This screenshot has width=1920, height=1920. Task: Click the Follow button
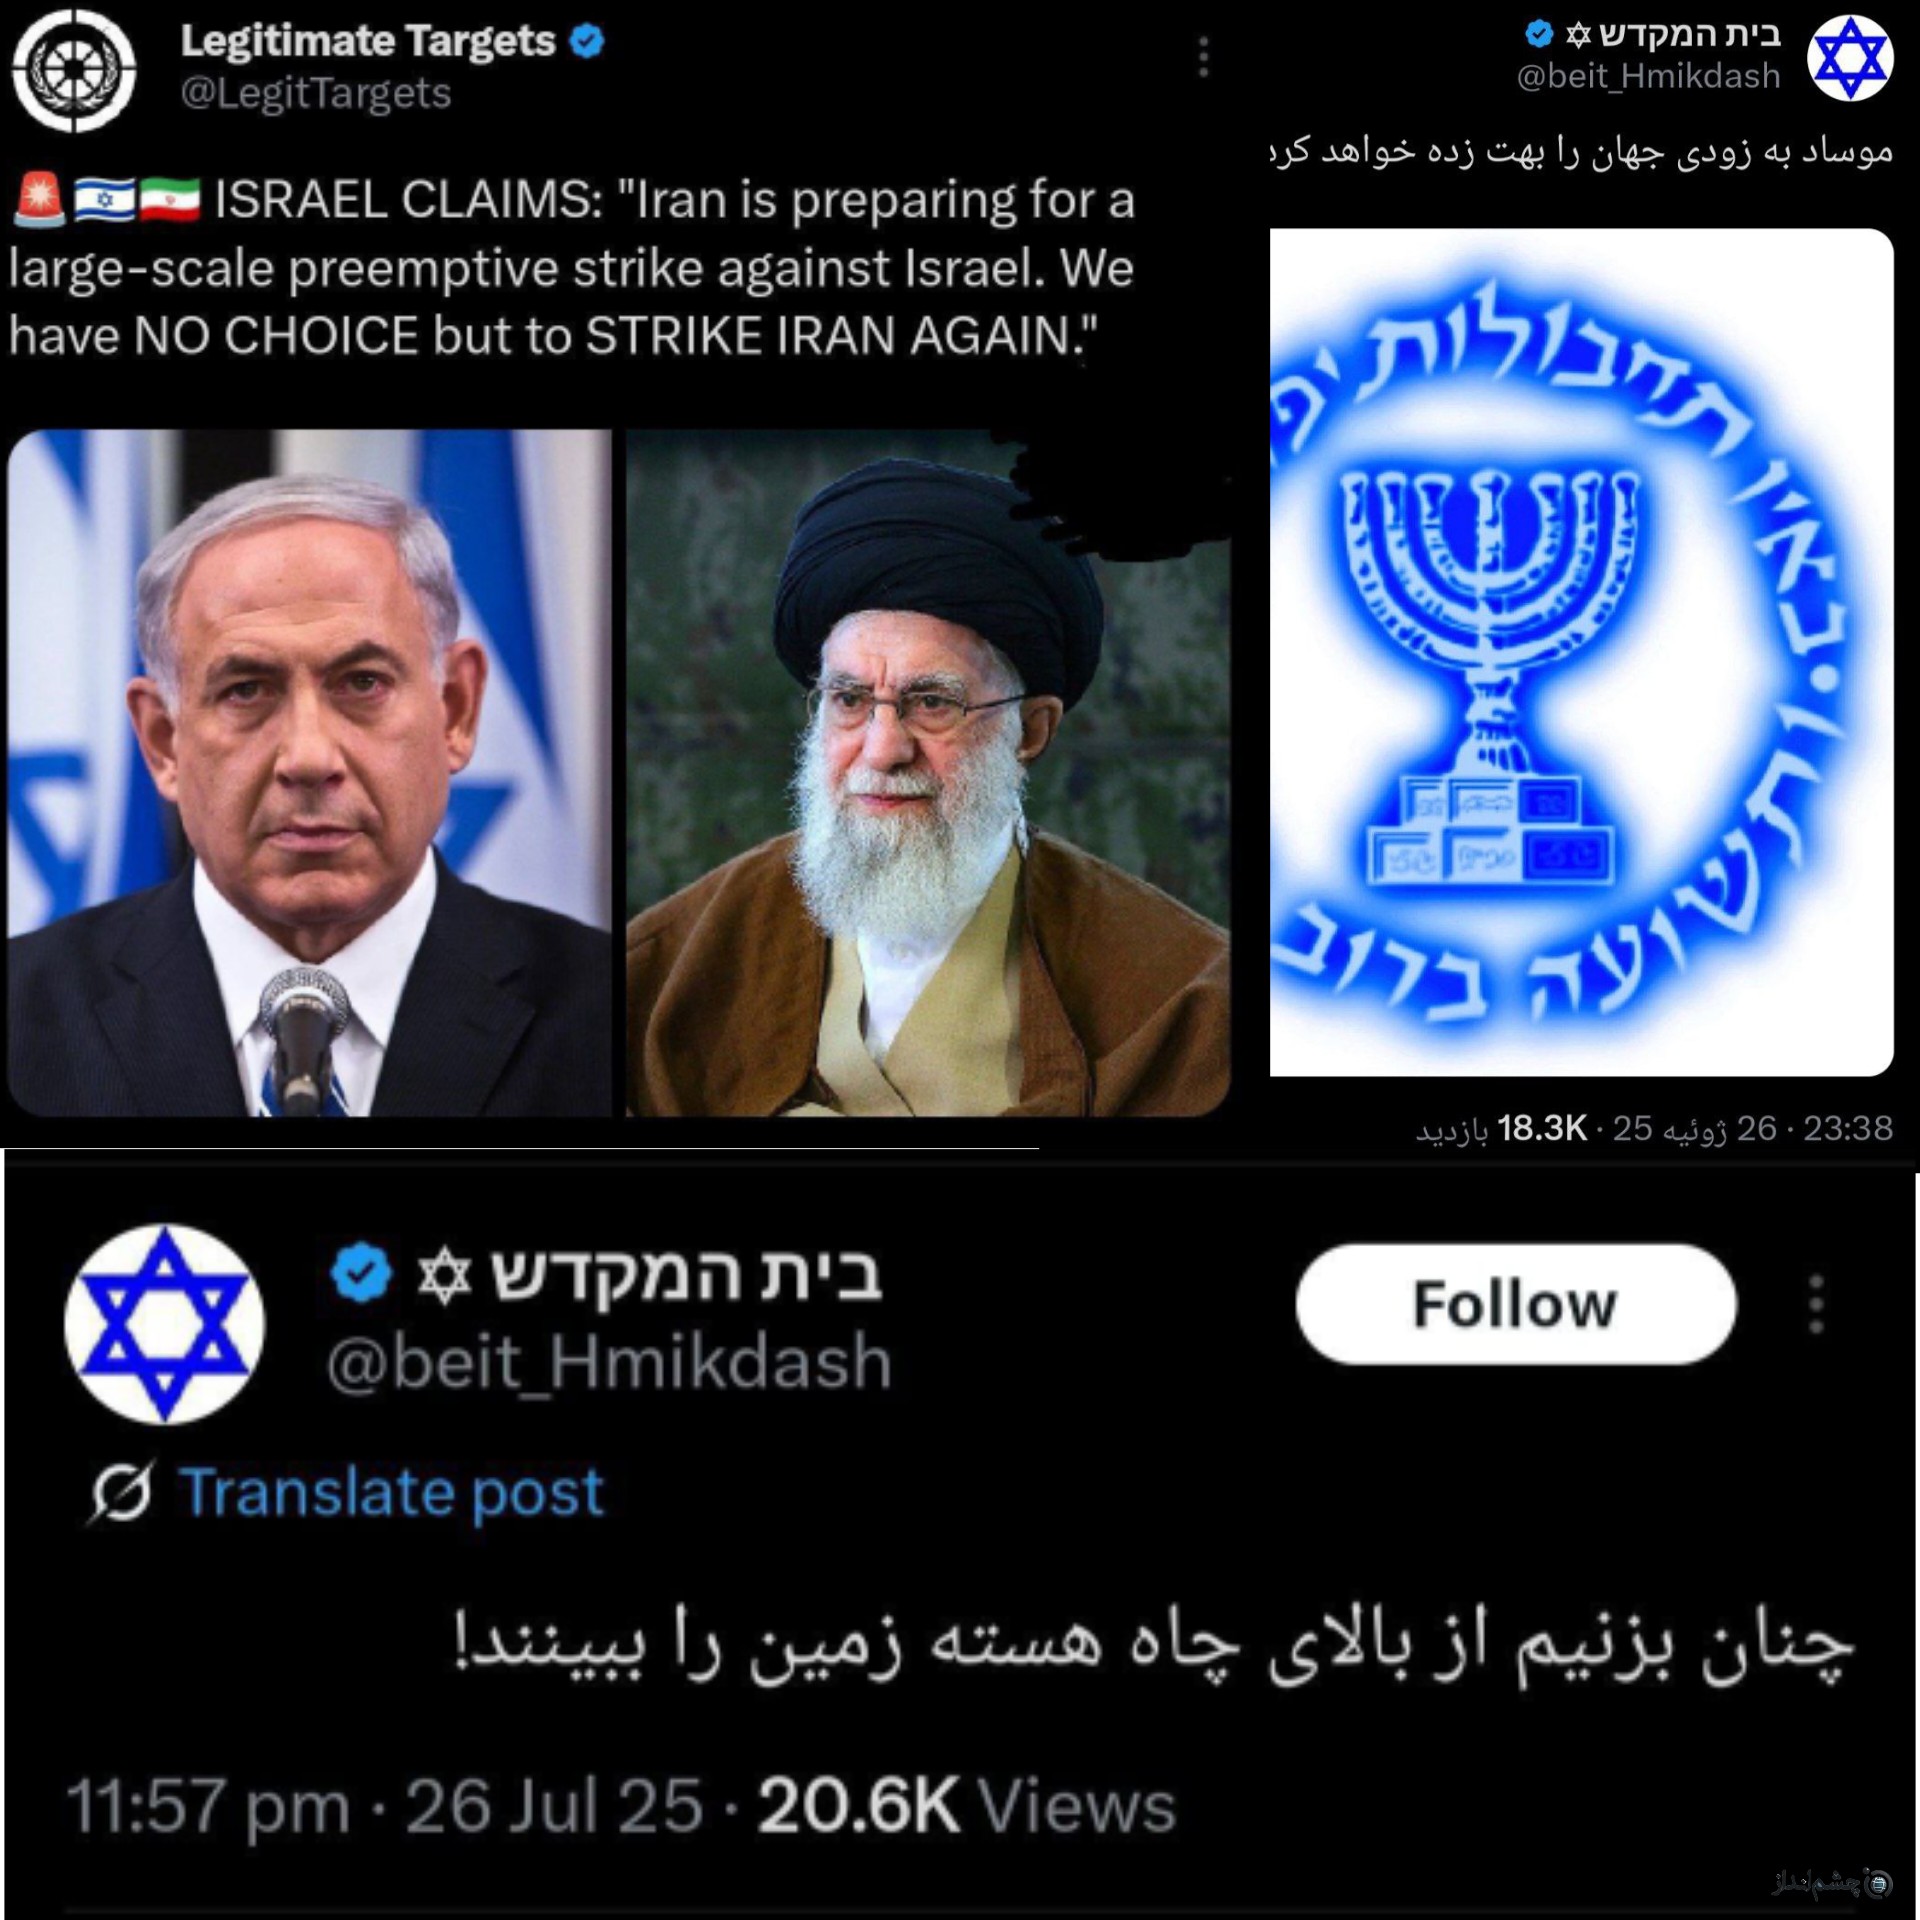(x=1516, y=1303)
